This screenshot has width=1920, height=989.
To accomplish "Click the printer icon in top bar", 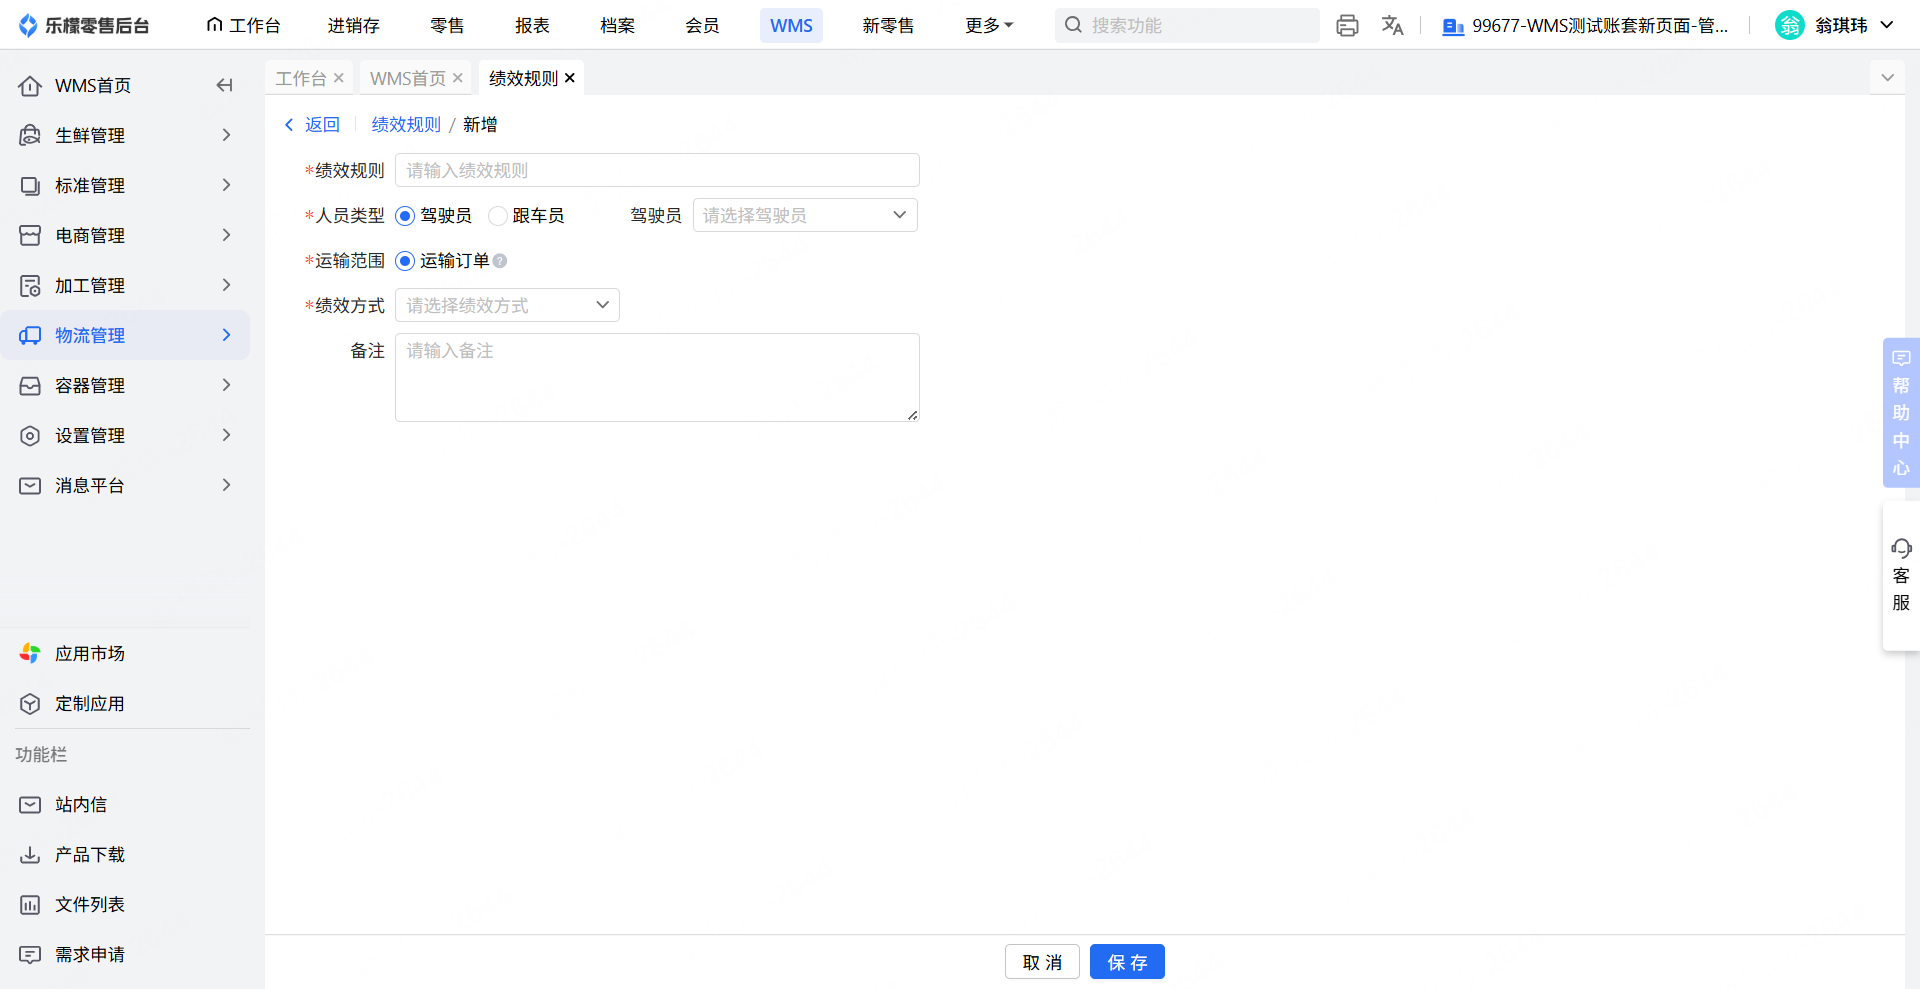I will click(1347, 26).
